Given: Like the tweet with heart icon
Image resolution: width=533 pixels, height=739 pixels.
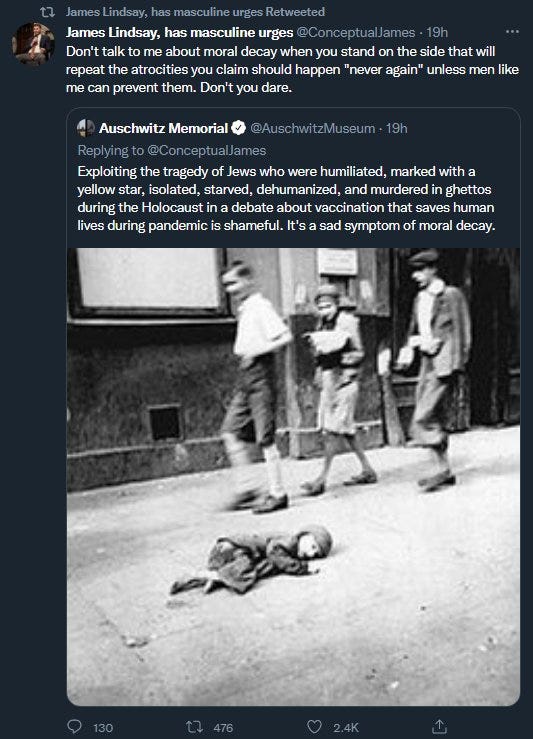Looking at the screenshot, I should (314, 727).
